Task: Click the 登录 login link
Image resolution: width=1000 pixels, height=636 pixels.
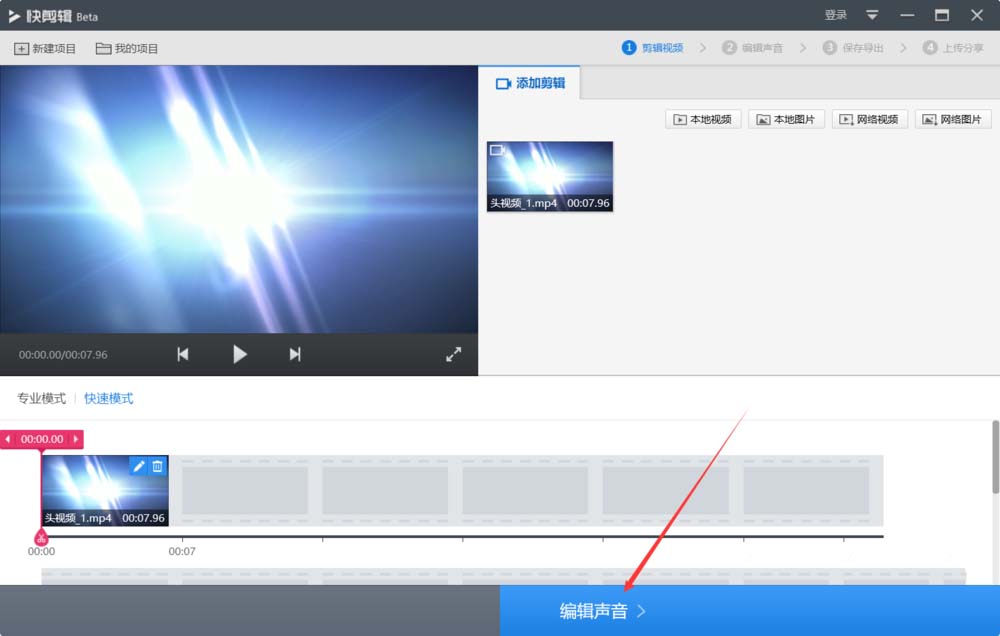Action: 835,15
